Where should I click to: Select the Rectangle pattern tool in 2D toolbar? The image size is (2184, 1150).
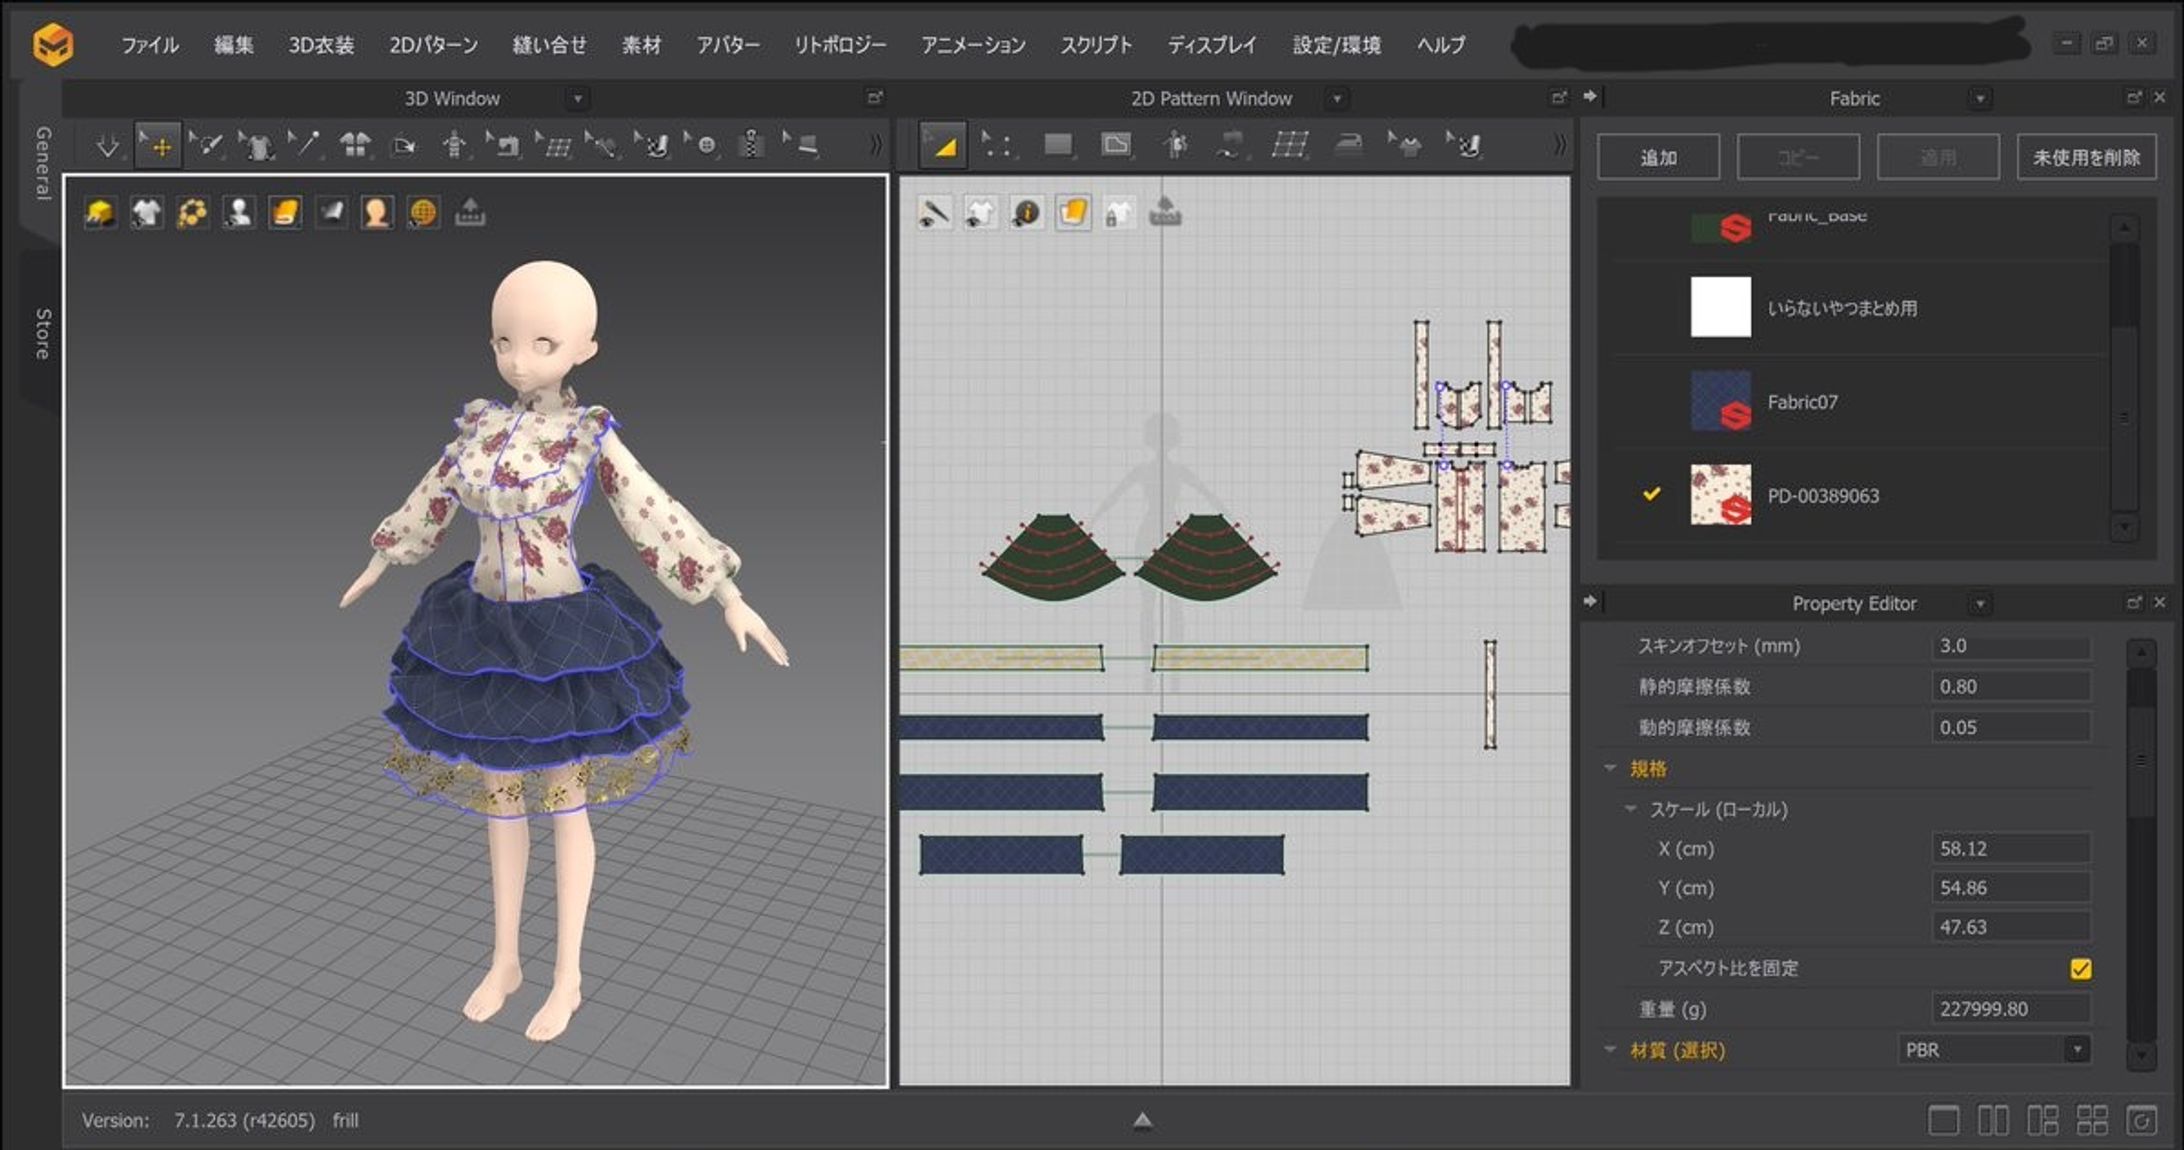point(1058,146)
